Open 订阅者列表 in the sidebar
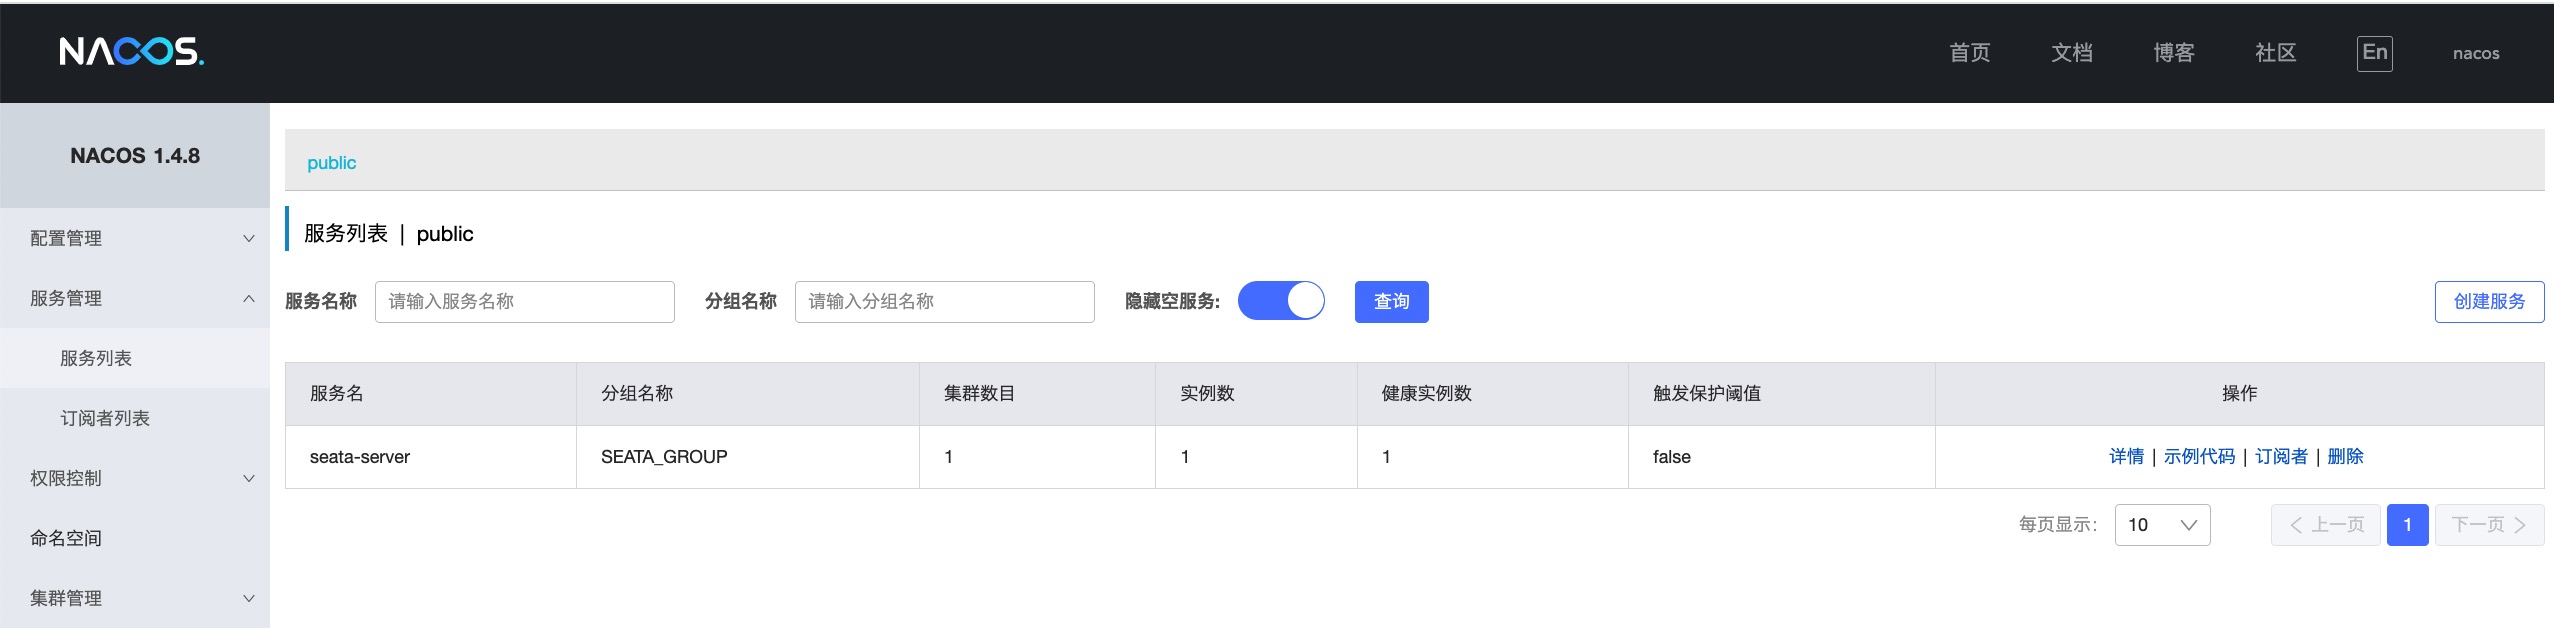 135,418
